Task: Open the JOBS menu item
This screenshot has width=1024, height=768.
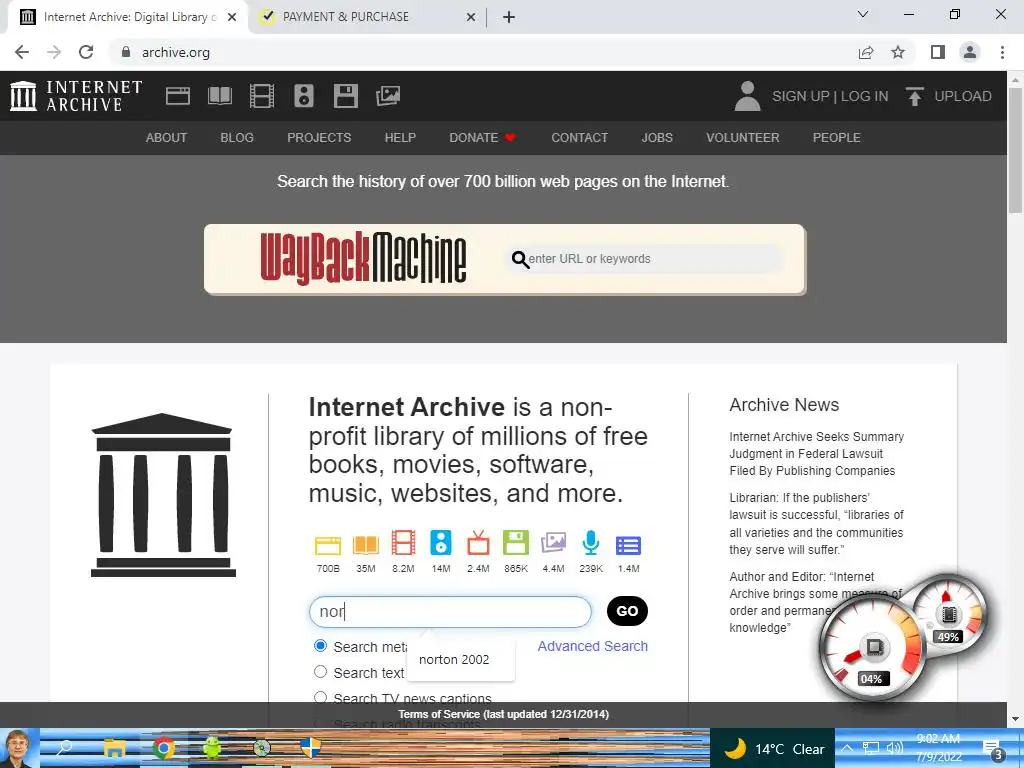Action: click(656, 138)
